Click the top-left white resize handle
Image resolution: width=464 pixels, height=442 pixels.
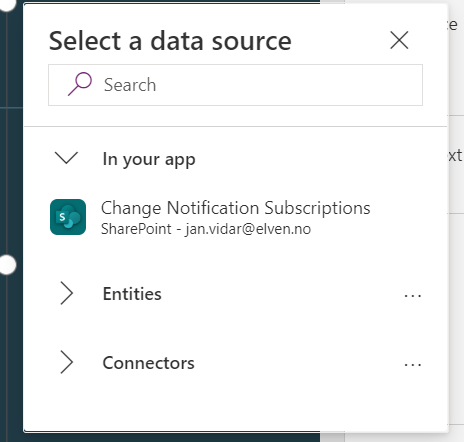7,4
